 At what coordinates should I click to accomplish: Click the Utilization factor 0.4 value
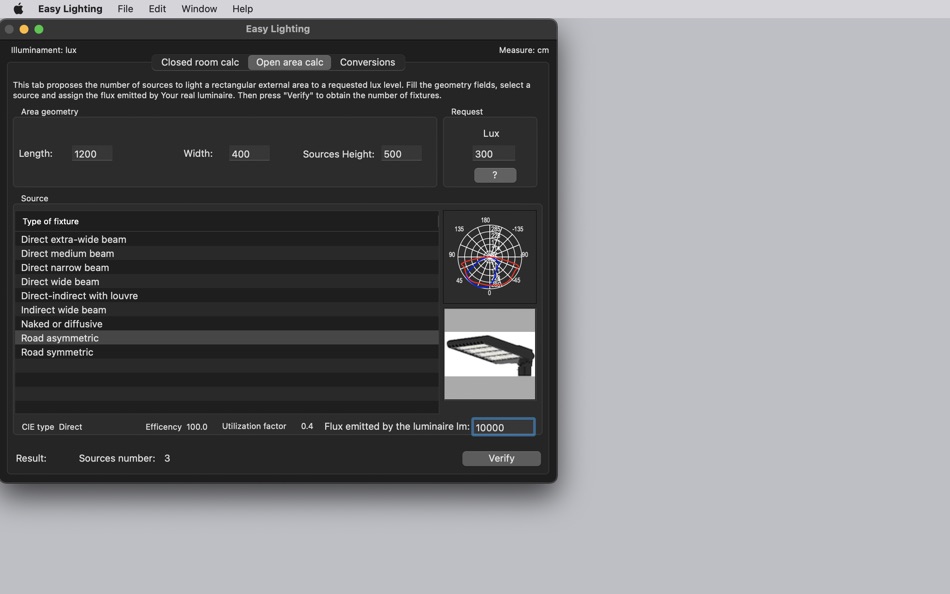(307, 426)
